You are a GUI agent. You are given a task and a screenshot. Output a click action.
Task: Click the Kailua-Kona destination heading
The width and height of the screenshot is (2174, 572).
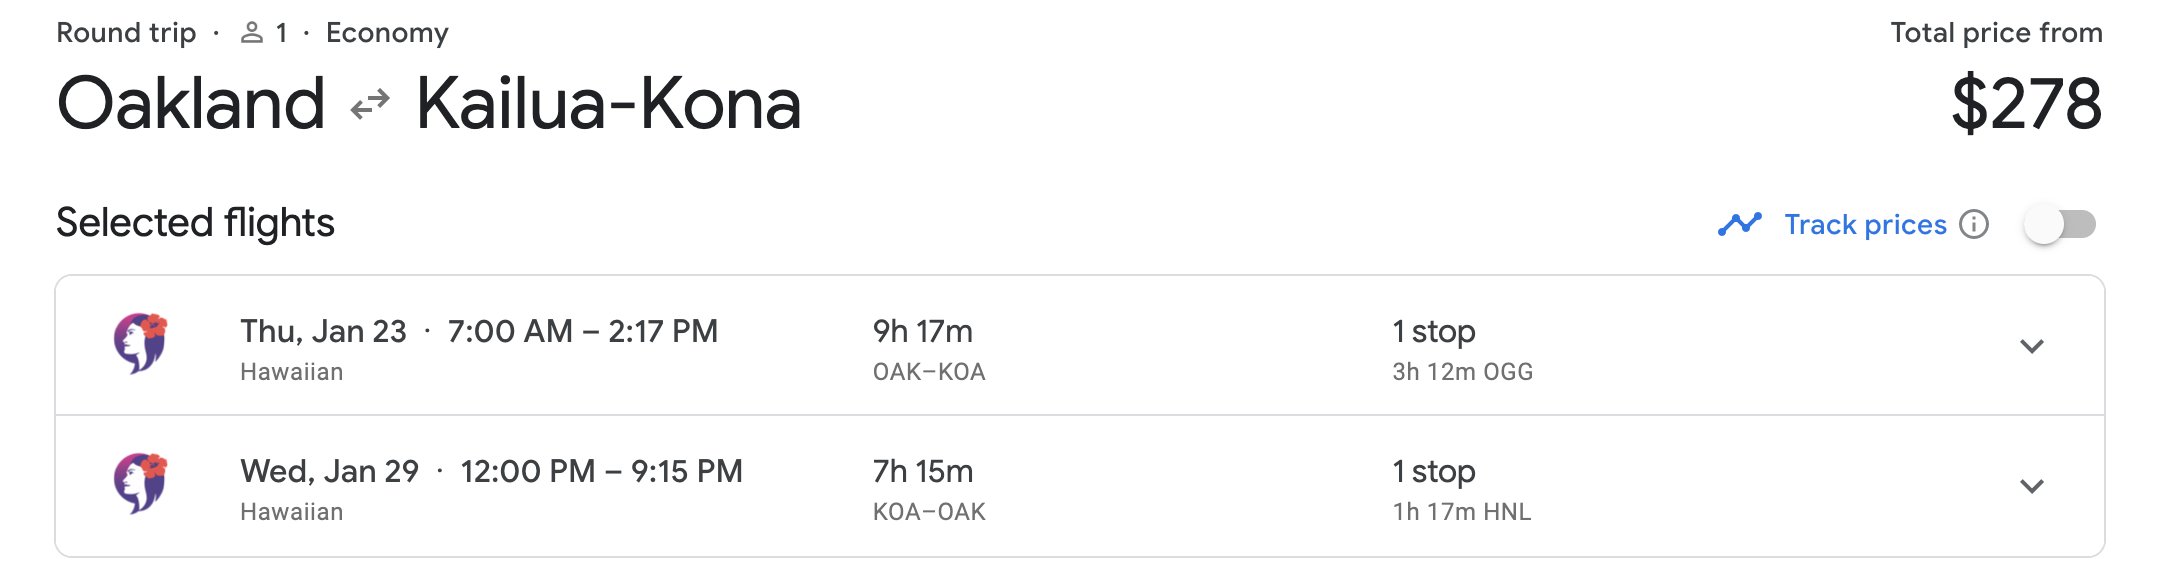click(x=608, y=104)
